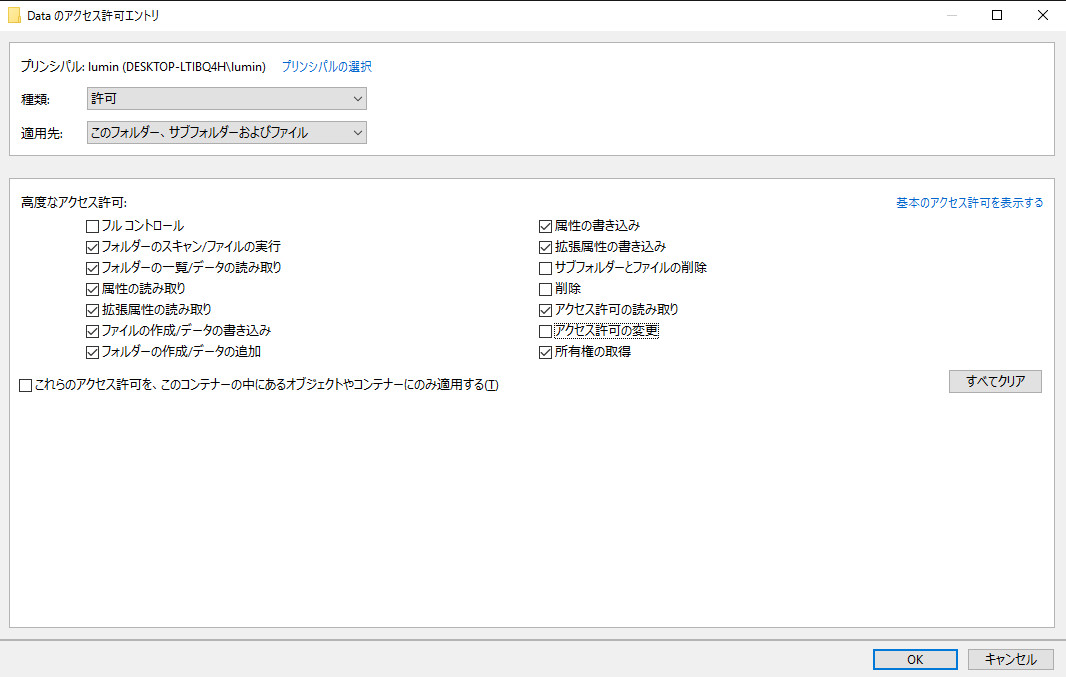Enable サブフォルダーとファイルの削除 permission
The image size is (1066, 677).
[x=545, y=268]
